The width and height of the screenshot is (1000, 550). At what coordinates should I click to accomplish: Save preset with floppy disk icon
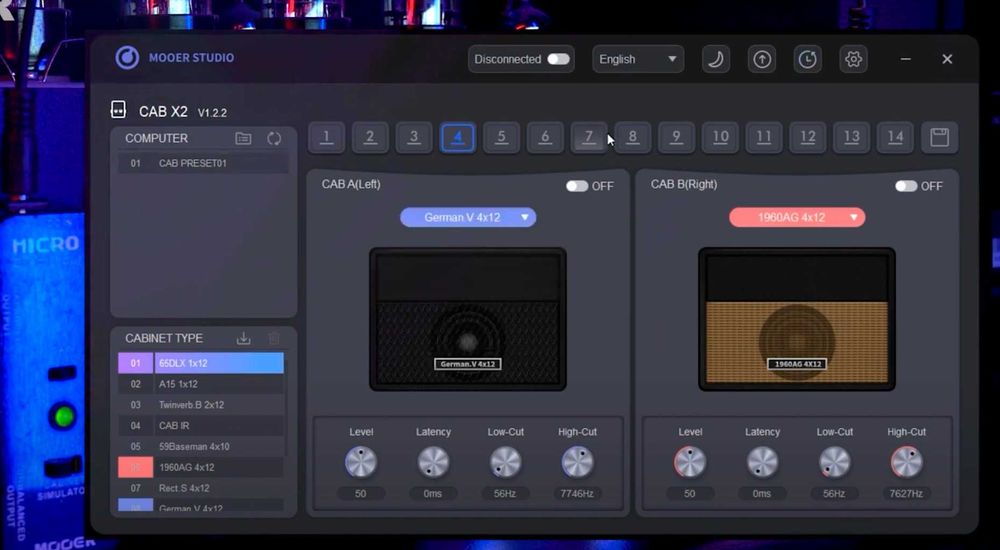[x=939, y=137]
